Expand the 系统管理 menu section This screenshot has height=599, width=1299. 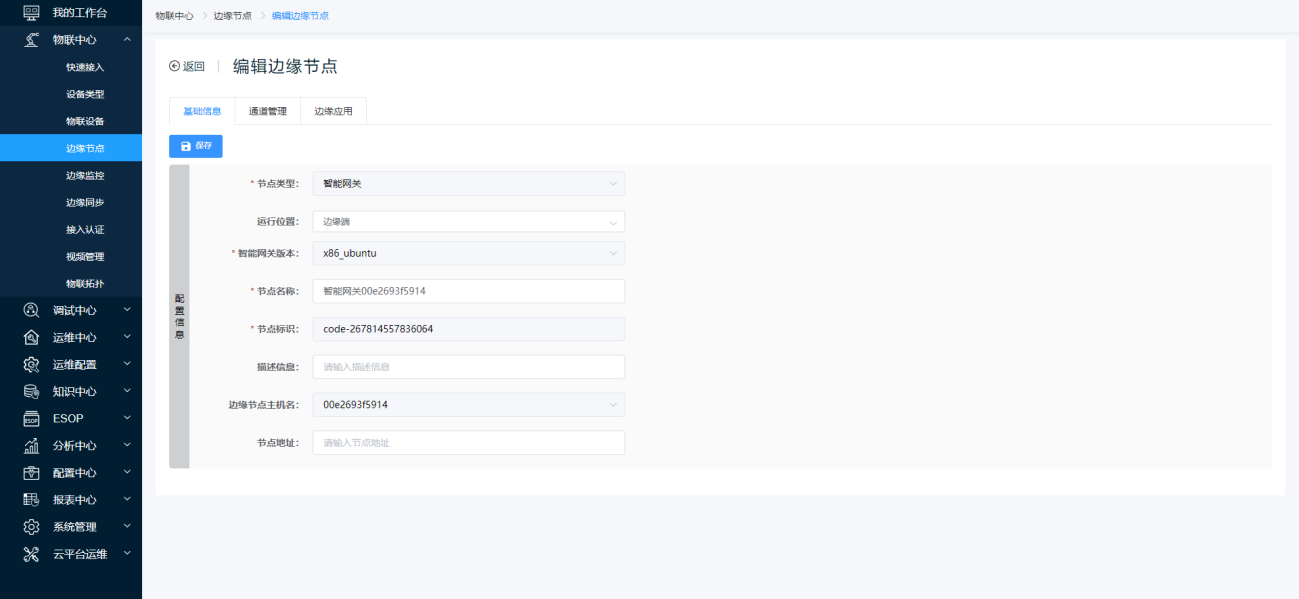coord(127,527)
